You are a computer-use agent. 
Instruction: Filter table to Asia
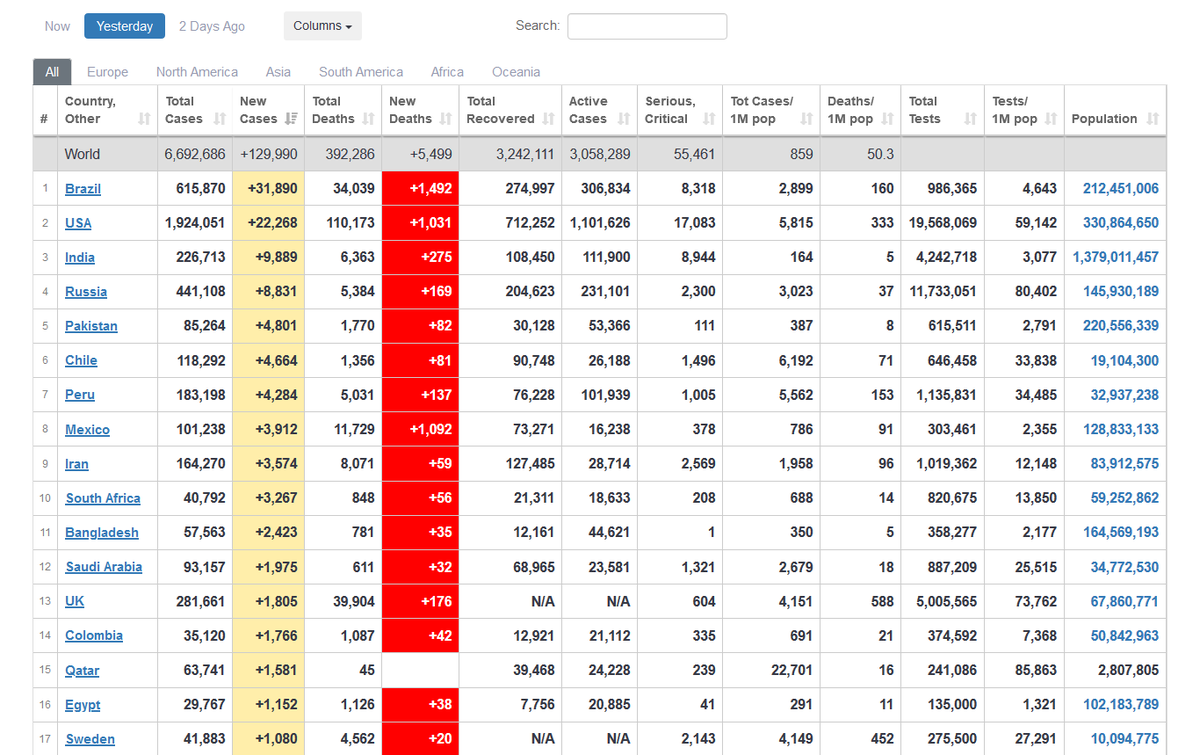278,72
